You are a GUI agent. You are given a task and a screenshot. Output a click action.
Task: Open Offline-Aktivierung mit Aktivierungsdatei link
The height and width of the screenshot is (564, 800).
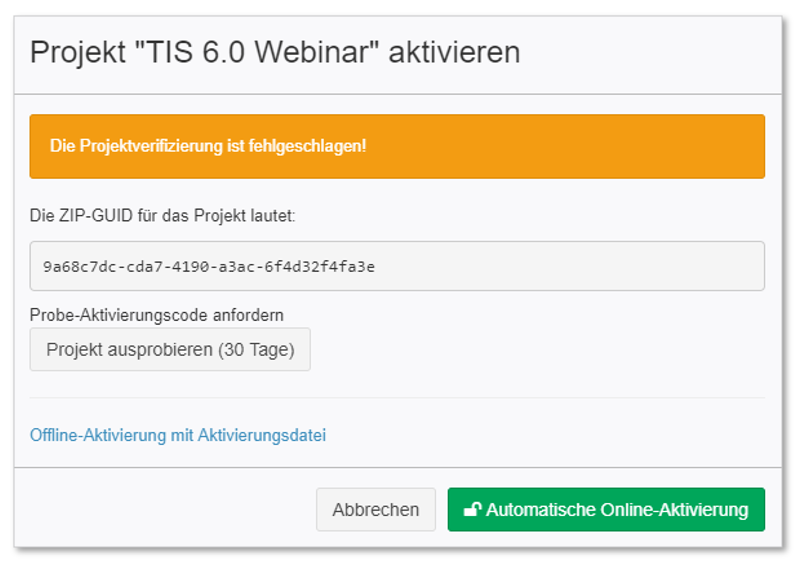pos(178,435)
